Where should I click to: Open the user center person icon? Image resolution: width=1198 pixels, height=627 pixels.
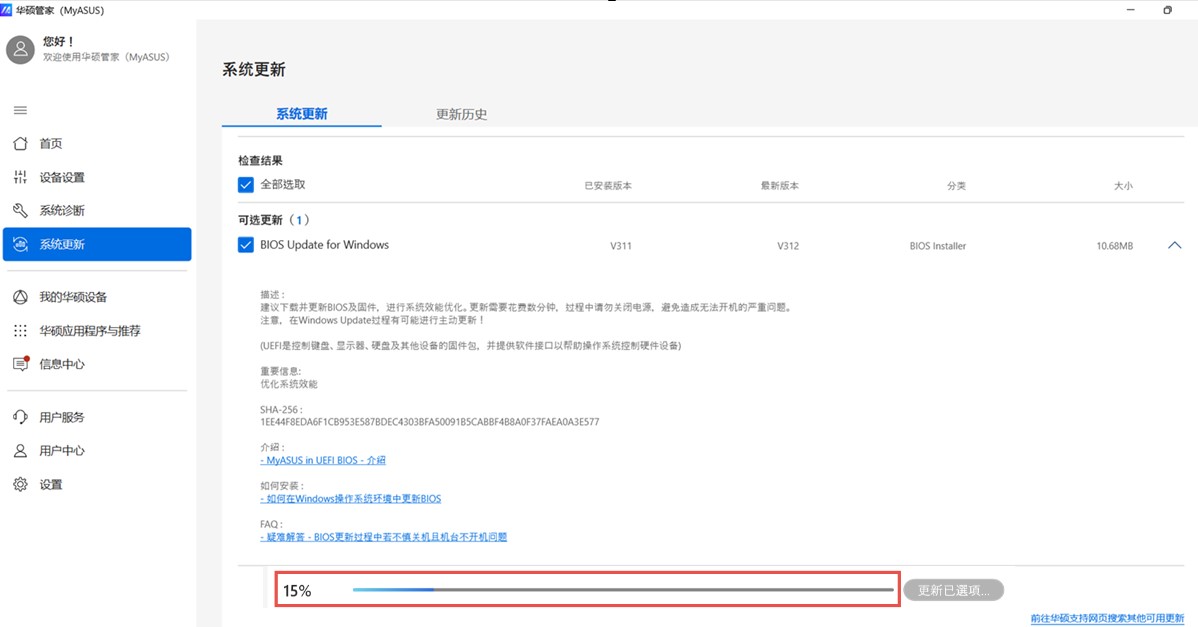point(20,451)
